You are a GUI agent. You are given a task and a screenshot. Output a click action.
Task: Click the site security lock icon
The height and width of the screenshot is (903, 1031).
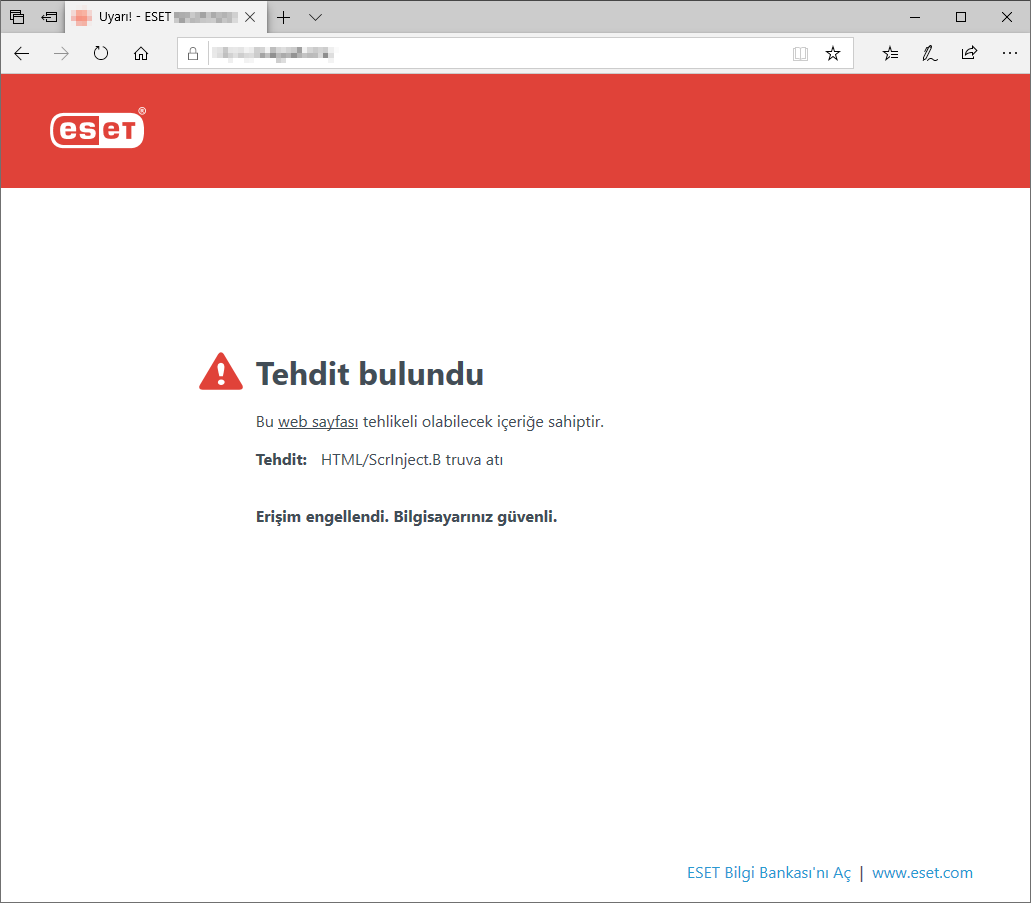point(192,54)
